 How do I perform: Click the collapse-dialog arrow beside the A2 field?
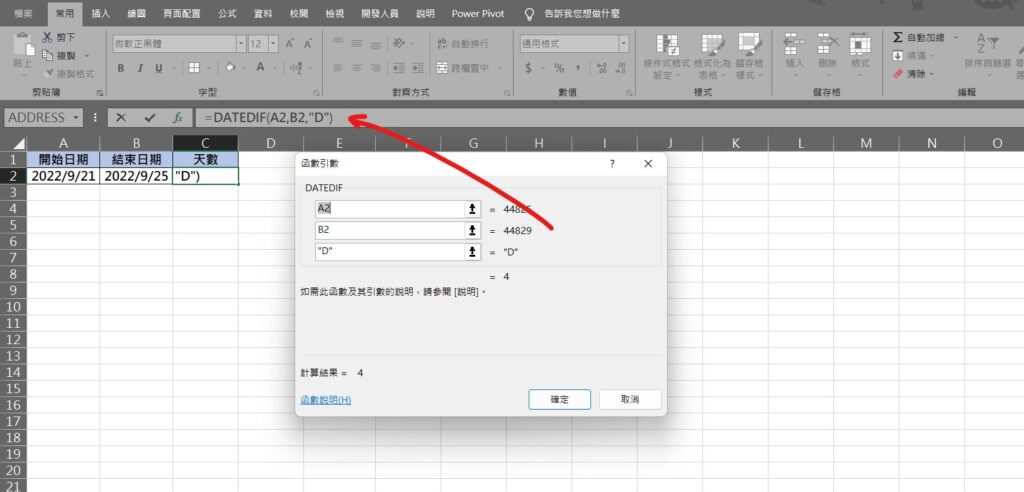(x=472, y=209)
